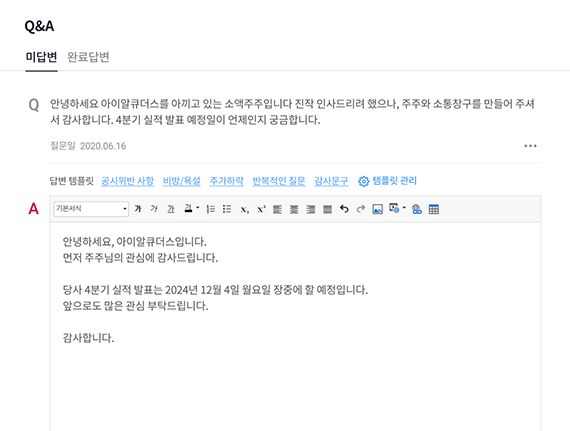The width and height of the screenshot is (570, 431).
Task: Insert a hyperlink using the link icon
Action: point(417,209)
